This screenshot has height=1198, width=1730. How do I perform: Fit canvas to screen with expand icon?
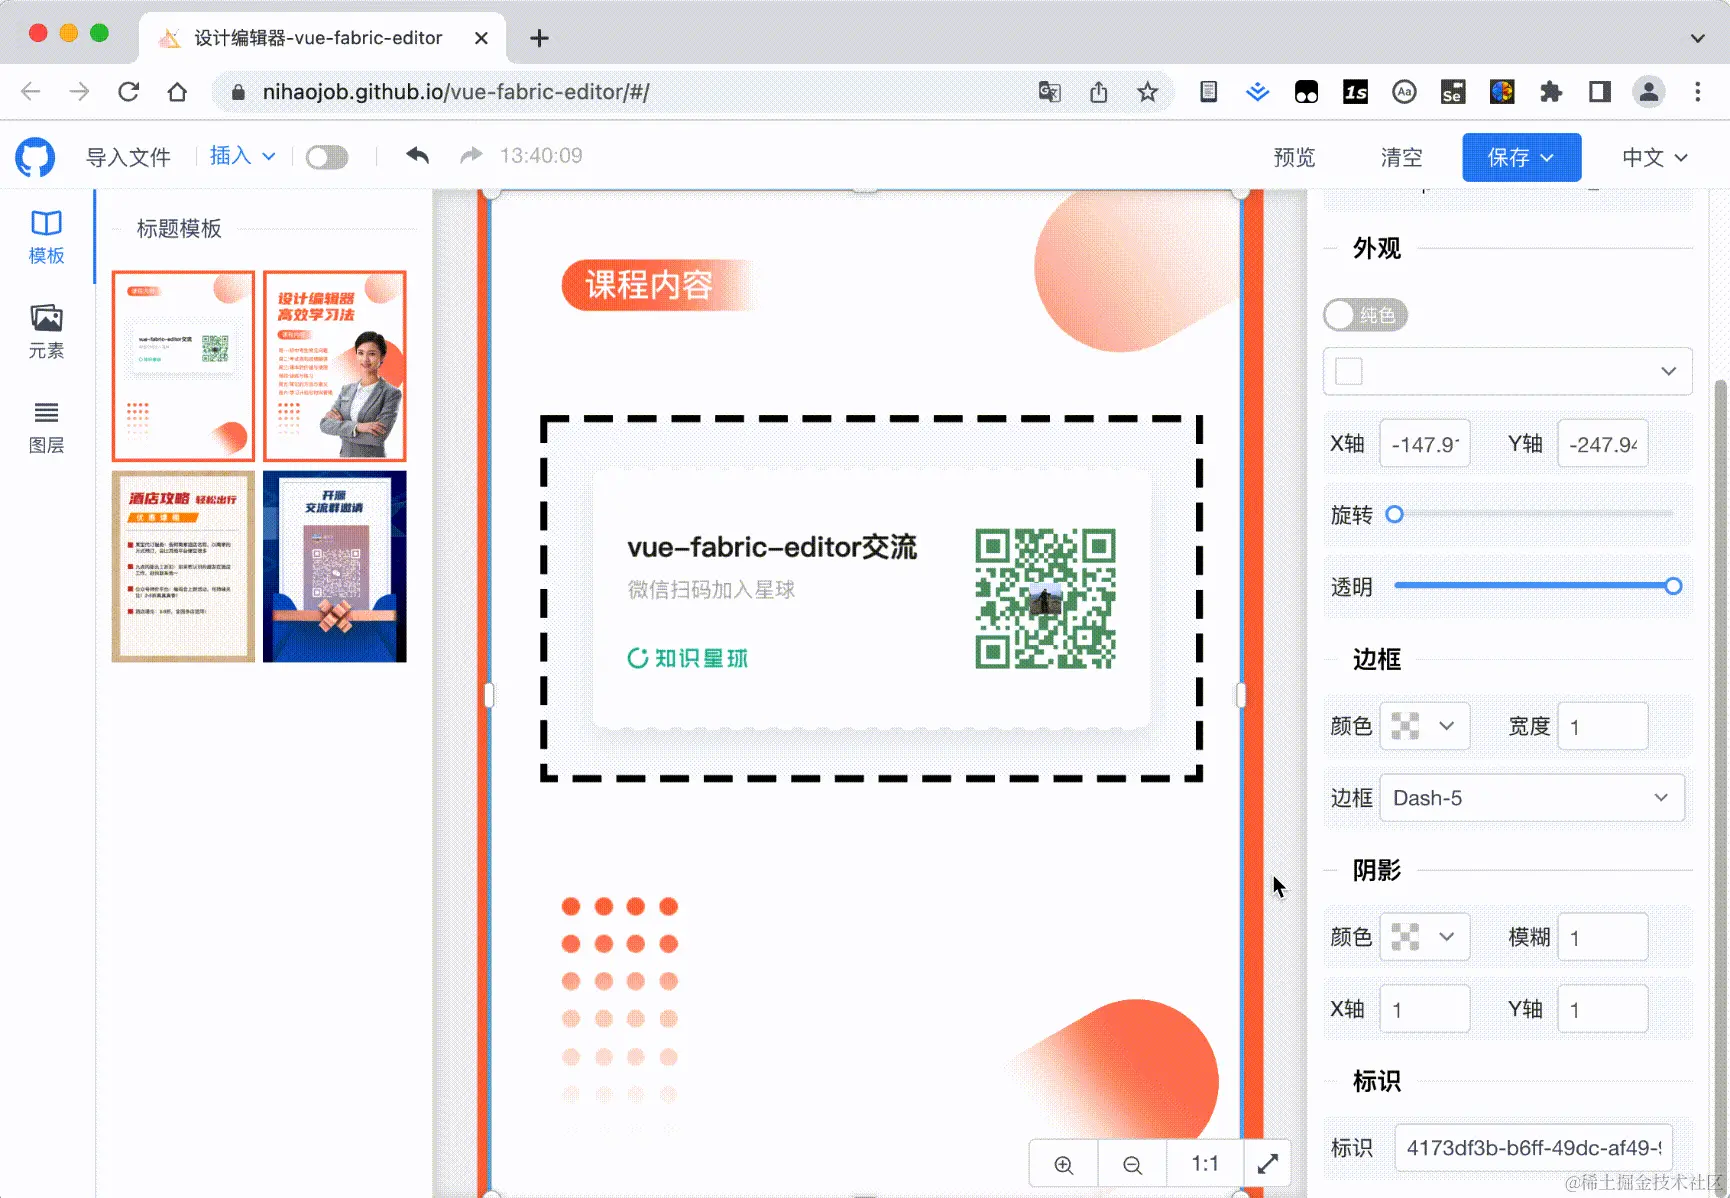(1268, 1164)
